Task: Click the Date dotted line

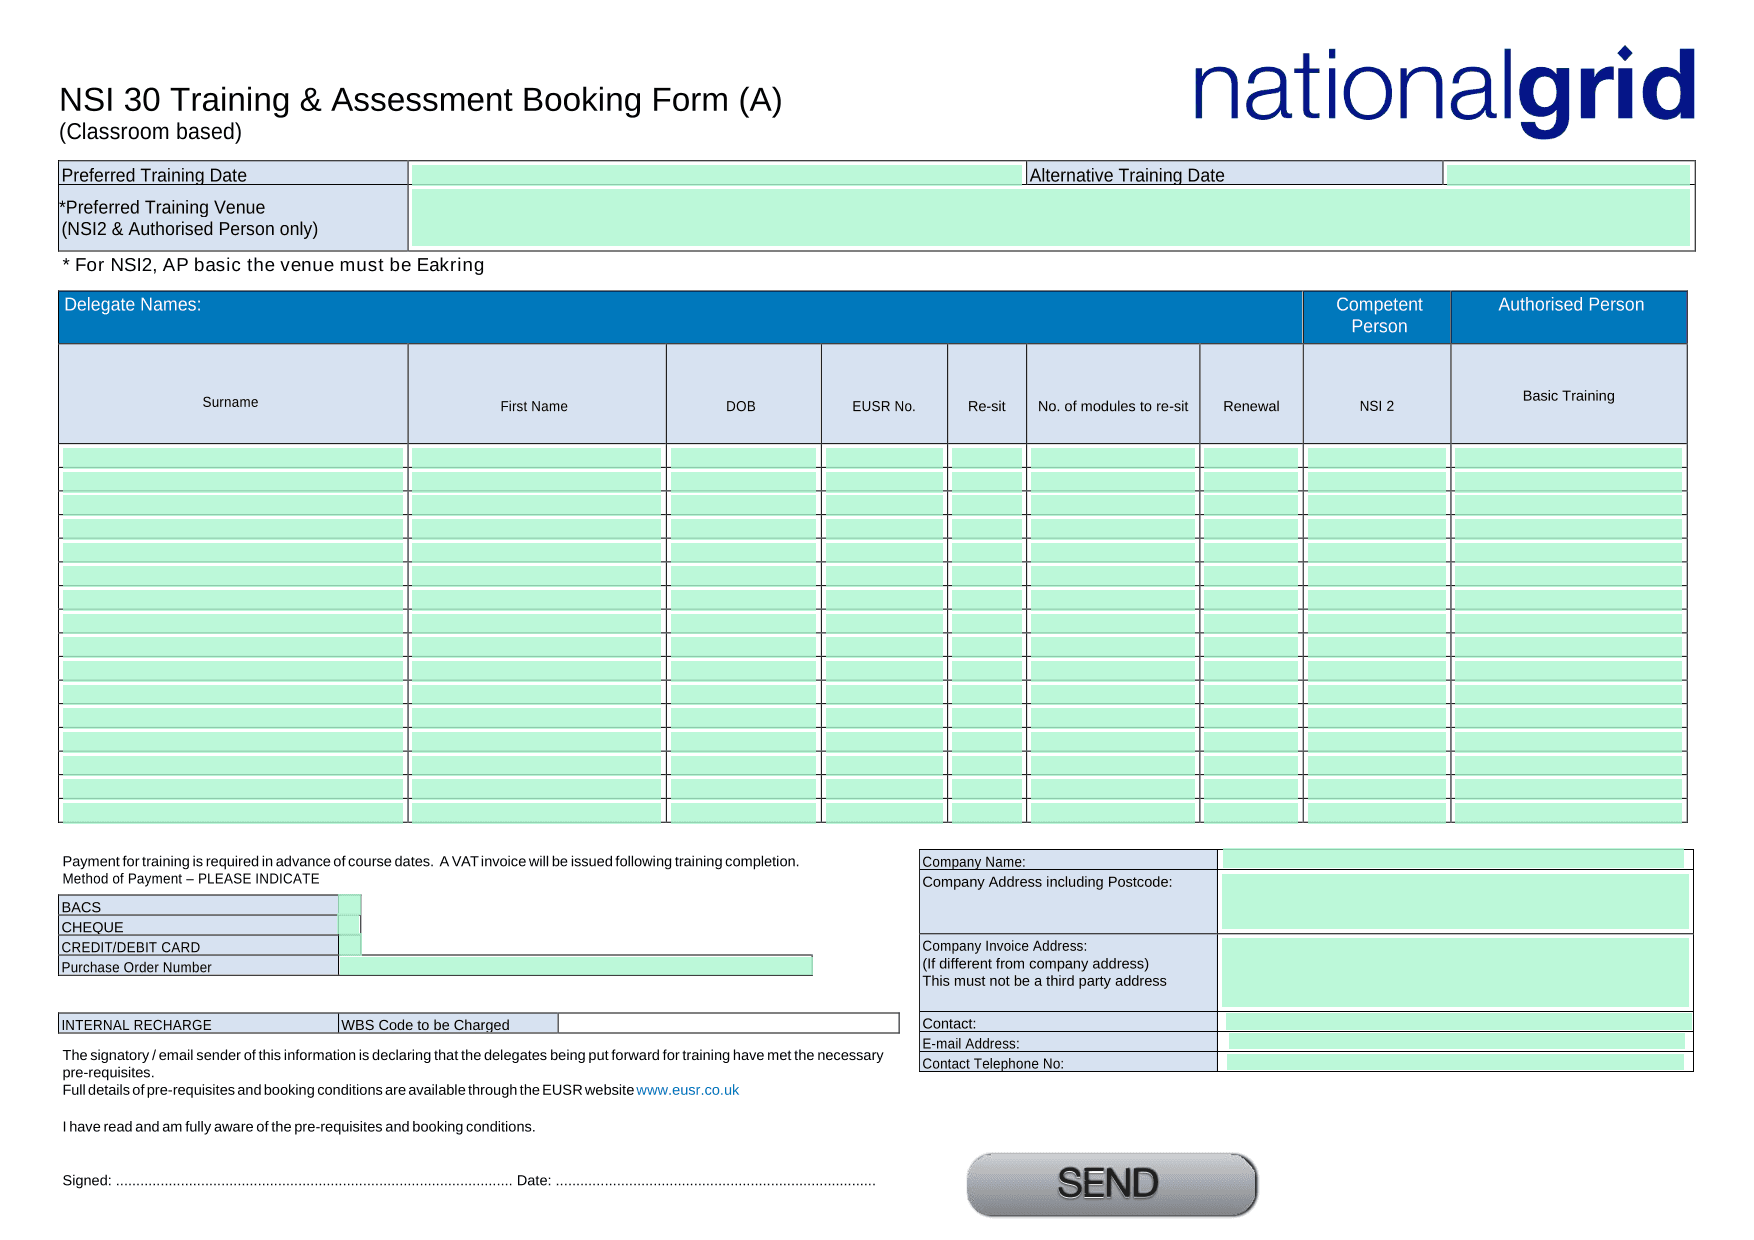Action: click(x=716, y=1181)
